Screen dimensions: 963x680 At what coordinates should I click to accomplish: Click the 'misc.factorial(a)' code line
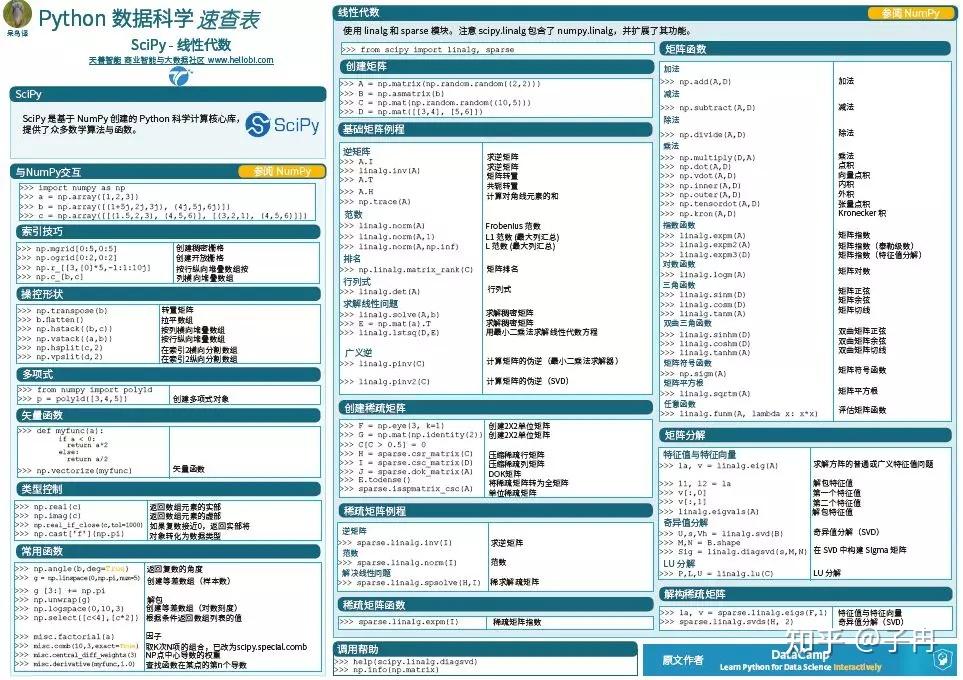tap(64, 637)
